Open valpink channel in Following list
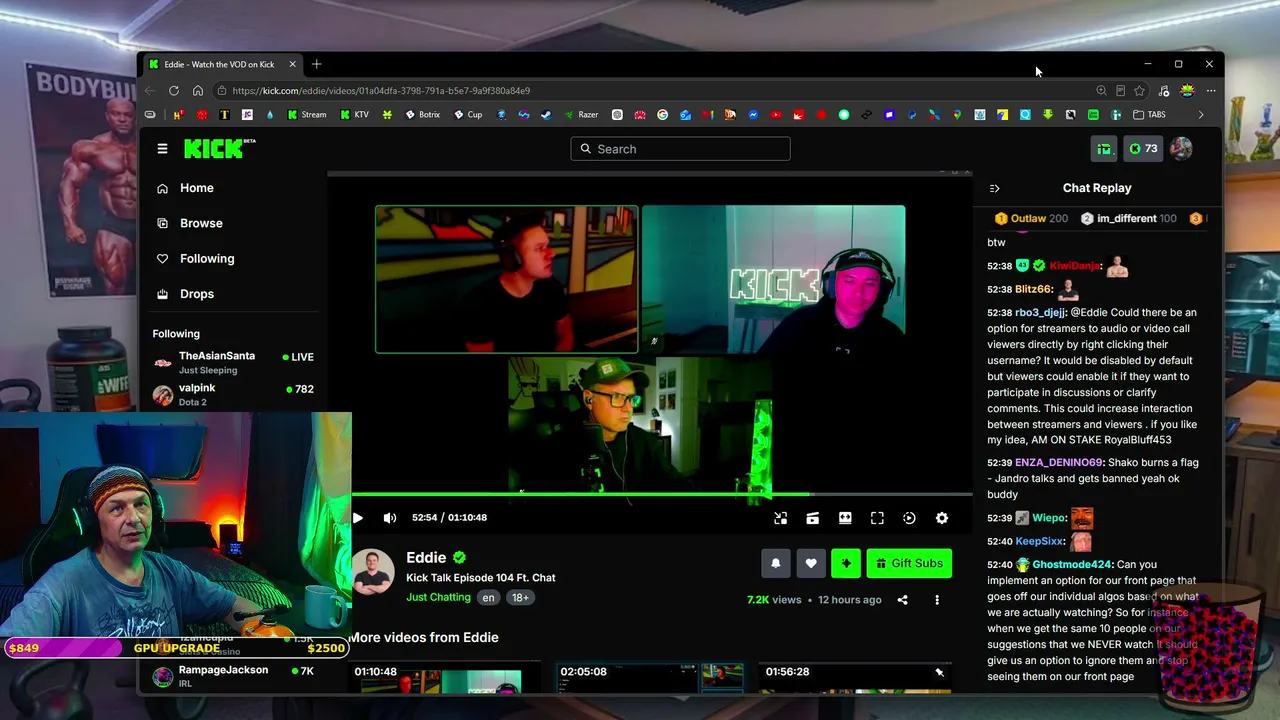The width and height of the screenshot is (1280, 720). pyautogui.click(x=233, y=394)
